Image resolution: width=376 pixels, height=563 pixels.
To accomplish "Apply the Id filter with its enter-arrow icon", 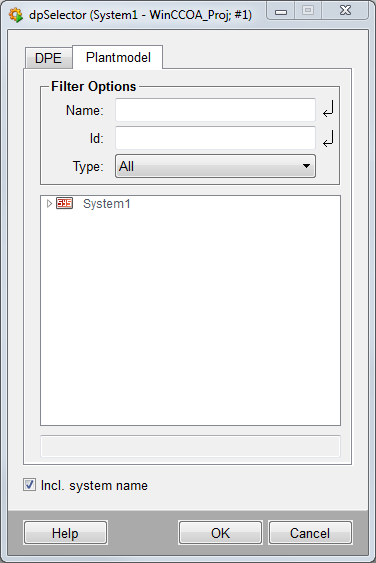I will [328, 138].
